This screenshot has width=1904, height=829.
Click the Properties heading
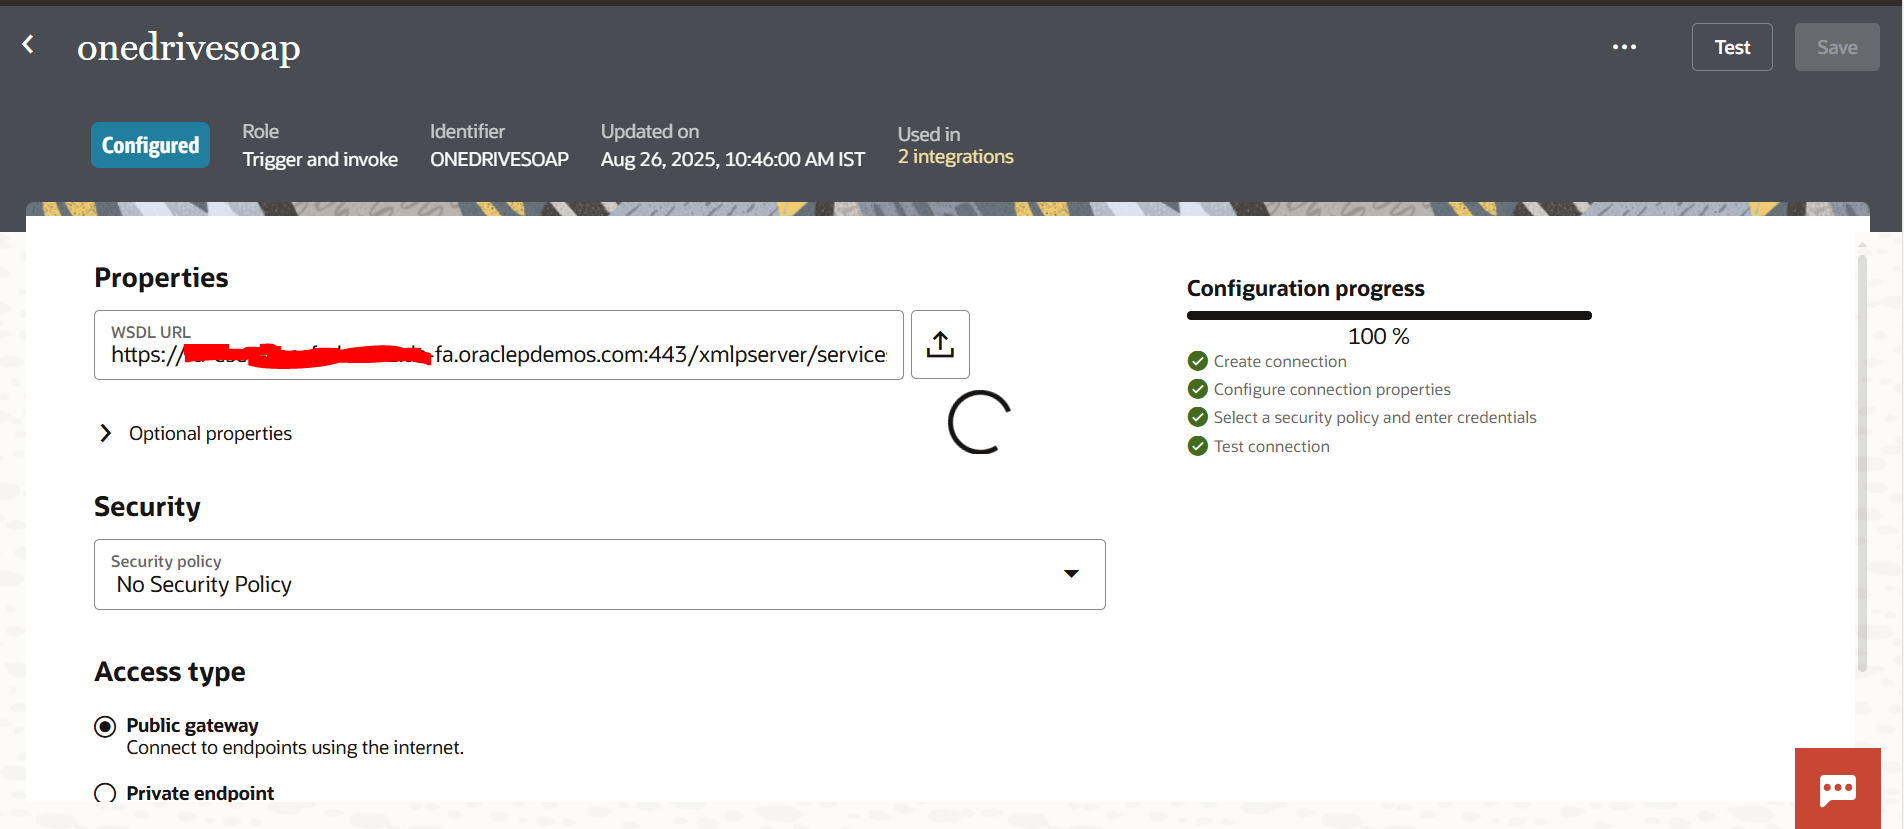(x=161, y=278)
